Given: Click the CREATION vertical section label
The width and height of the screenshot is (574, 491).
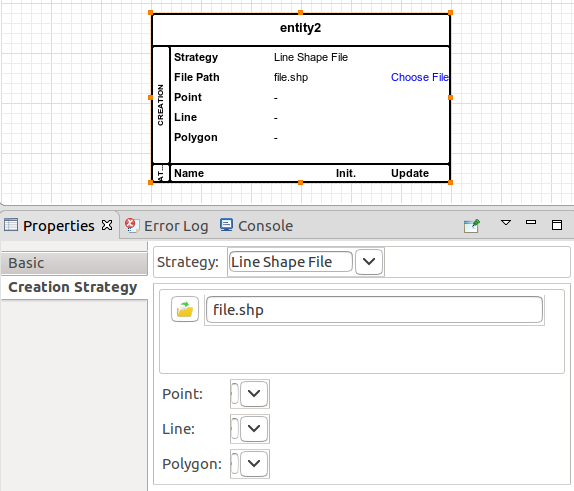Looking at the screenshot, I should tap(160, 105).
